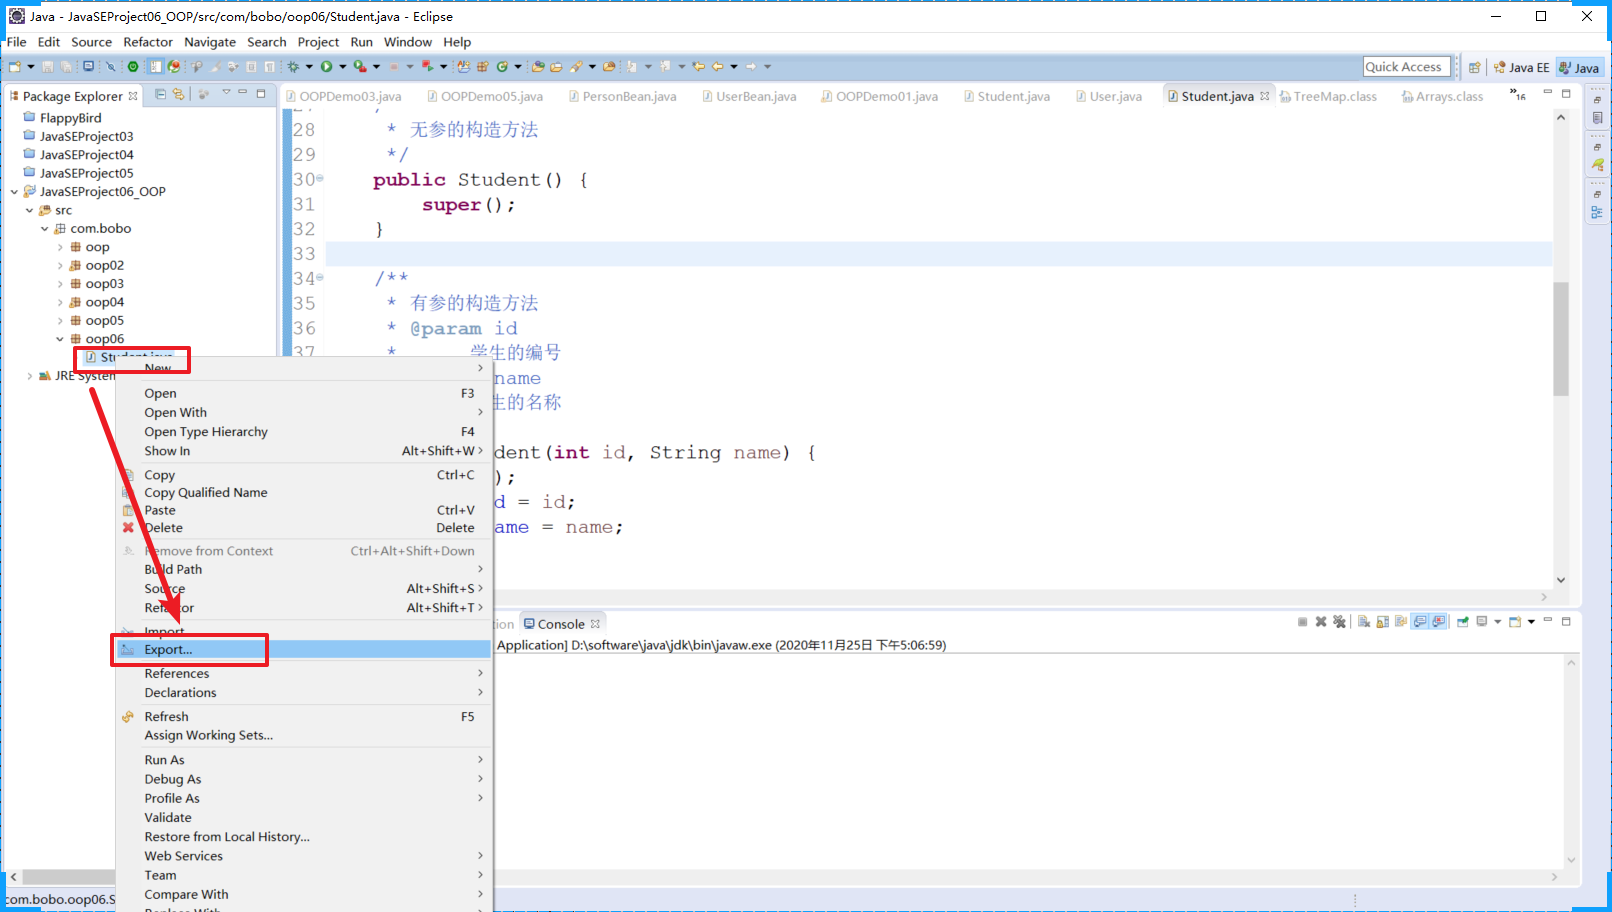Toggle Skip All Breakpoints in toolbar

click(111, 66)
